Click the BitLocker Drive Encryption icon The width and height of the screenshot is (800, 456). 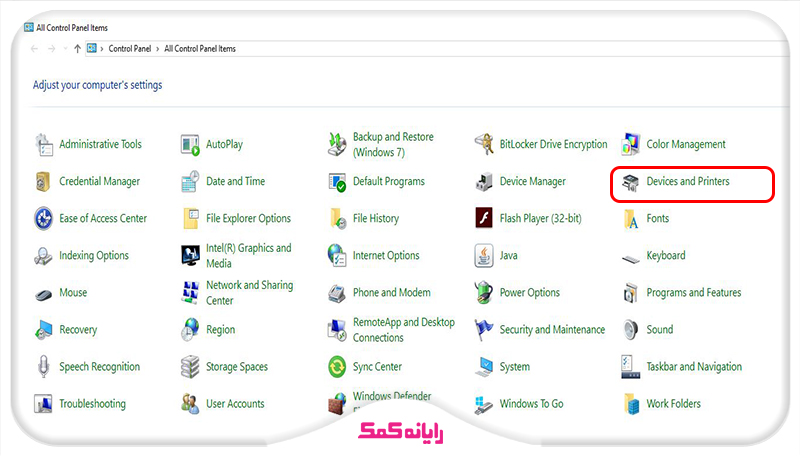click(484, 144)
